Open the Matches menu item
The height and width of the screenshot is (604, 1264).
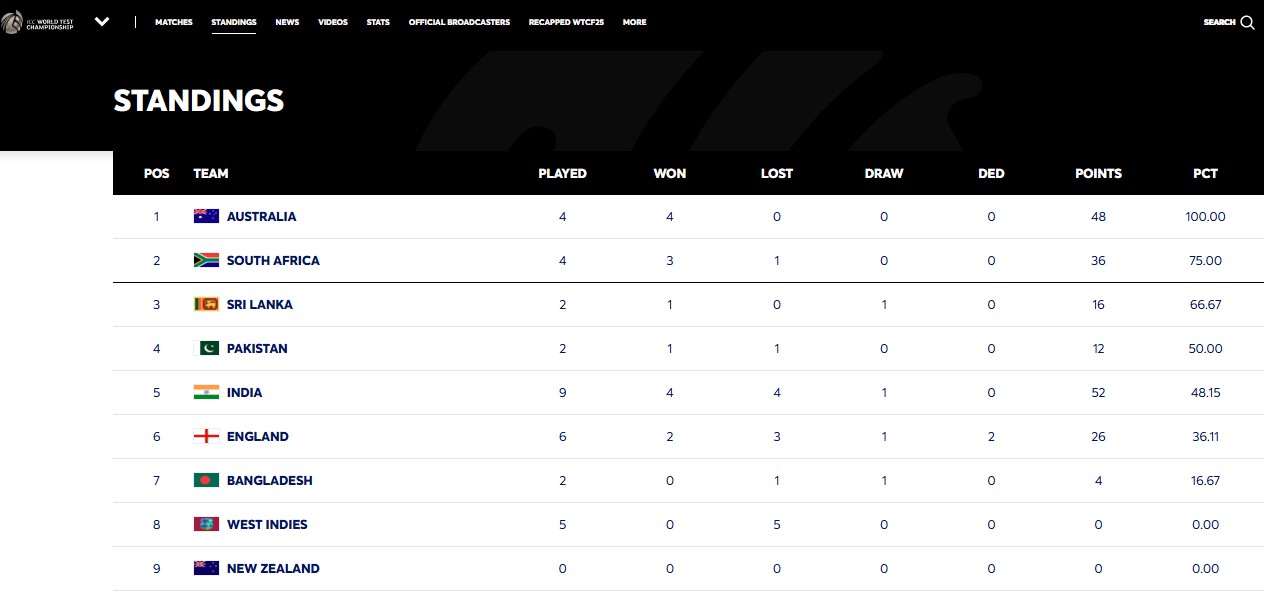(x=174, y=22)
